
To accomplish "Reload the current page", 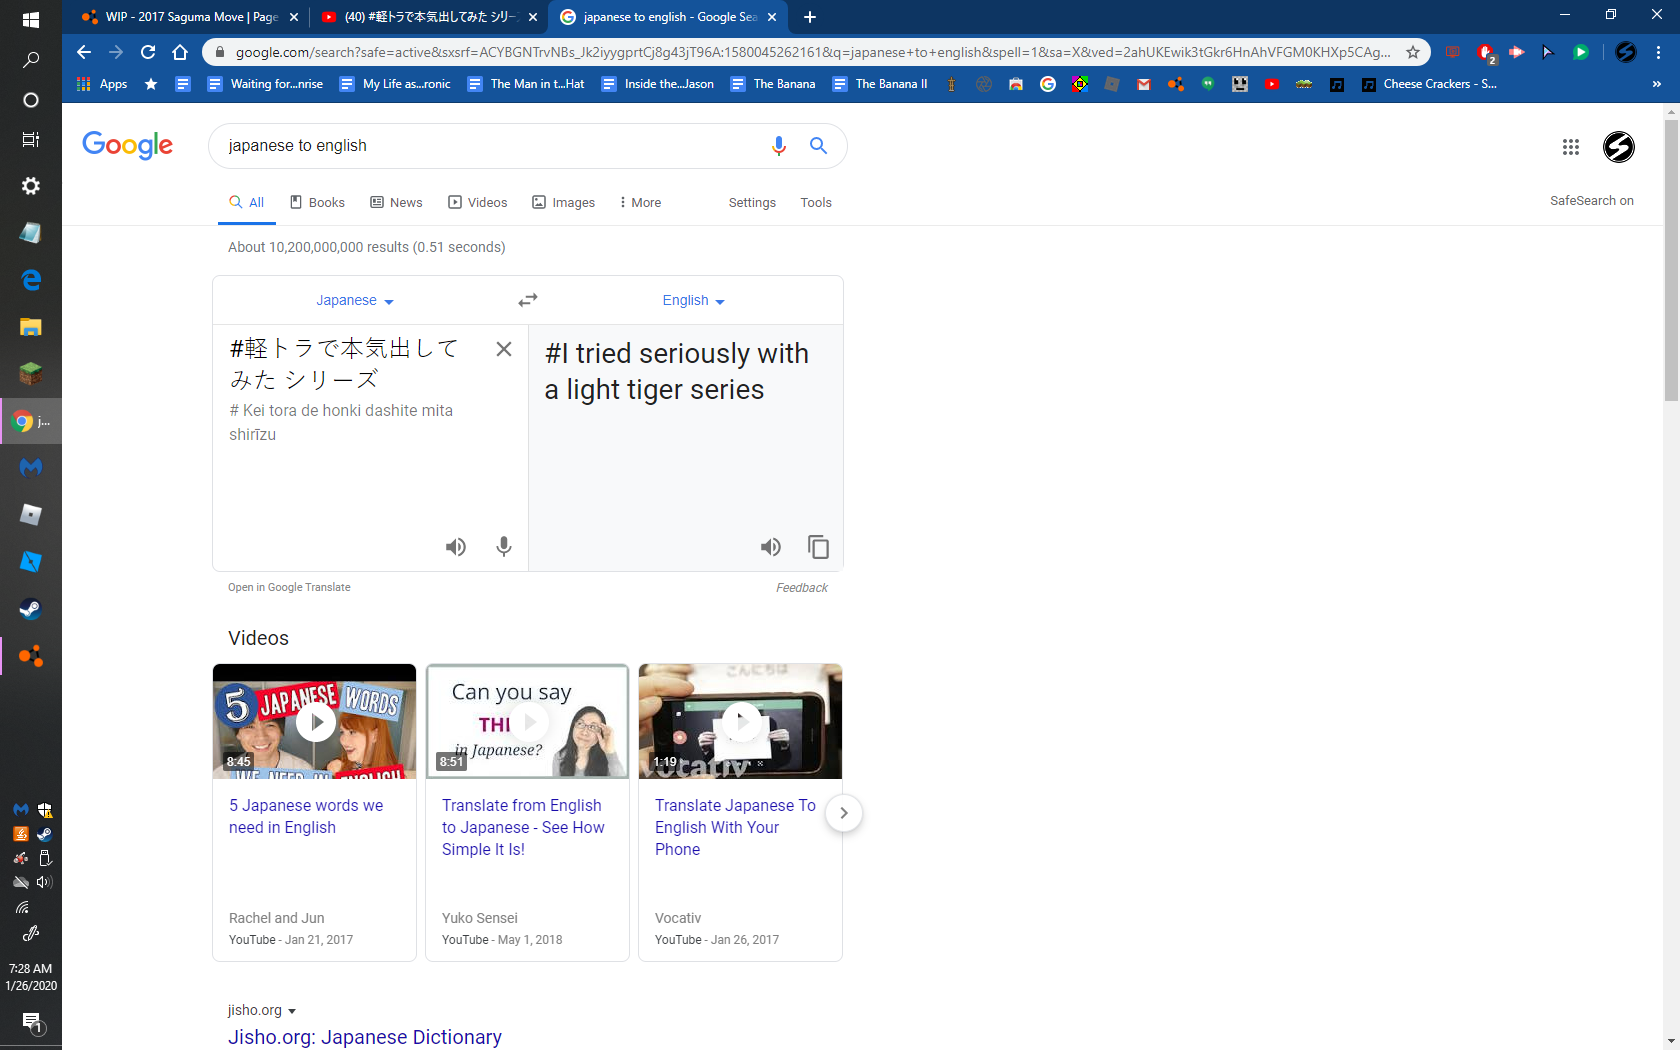I will coord(148,52).
